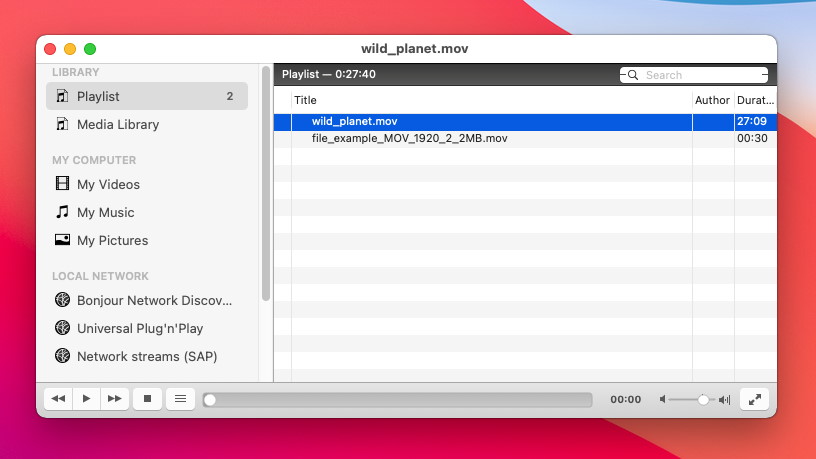The width and height of the screenshot is (816, 459).
Task: Click the My Pictures image icon
Action: click(x=62, y=239)
